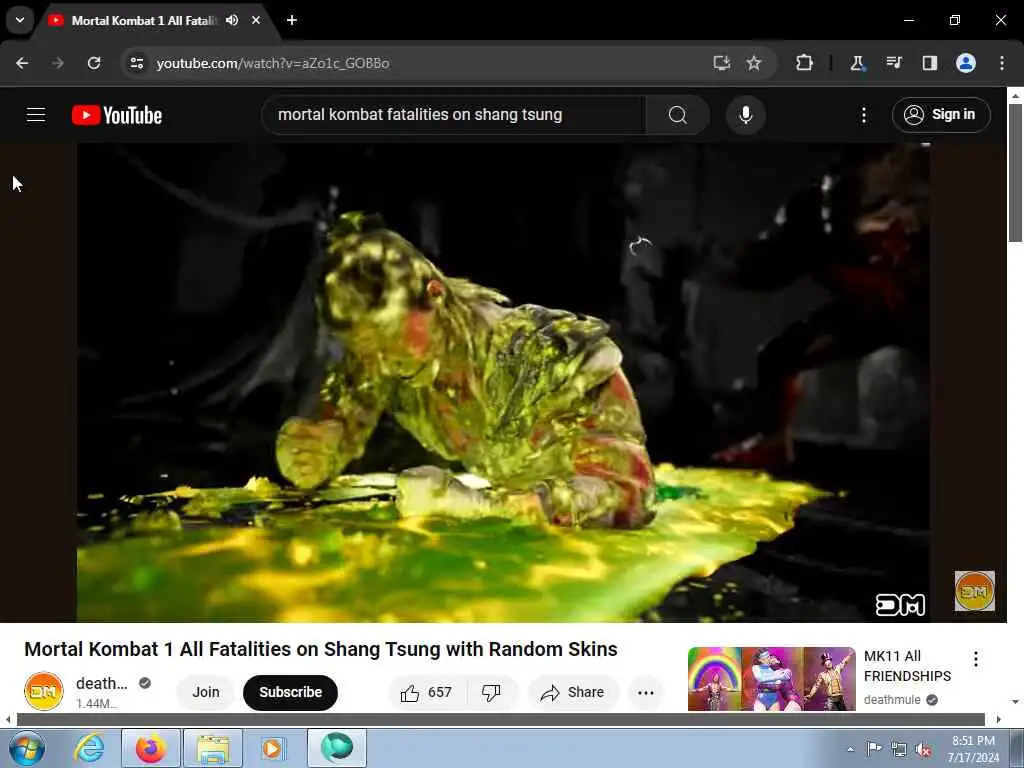Screen dimensions: 1024x768
Task: Subscribe to the channel
Action: click(x=291, y=692)
